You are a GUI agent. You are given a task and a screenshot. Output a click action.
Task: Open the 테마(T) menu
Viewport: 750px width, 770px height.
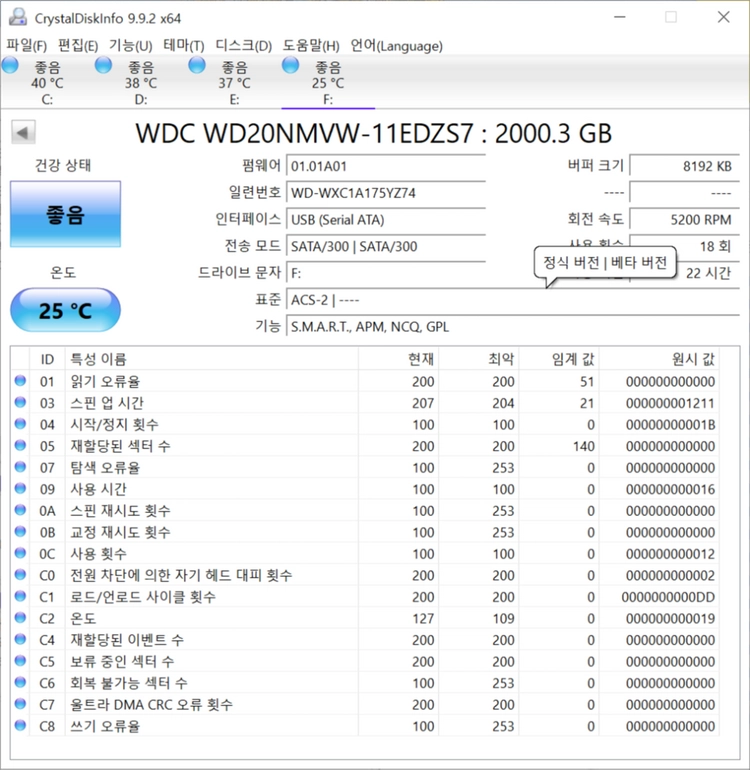(184, 46)
